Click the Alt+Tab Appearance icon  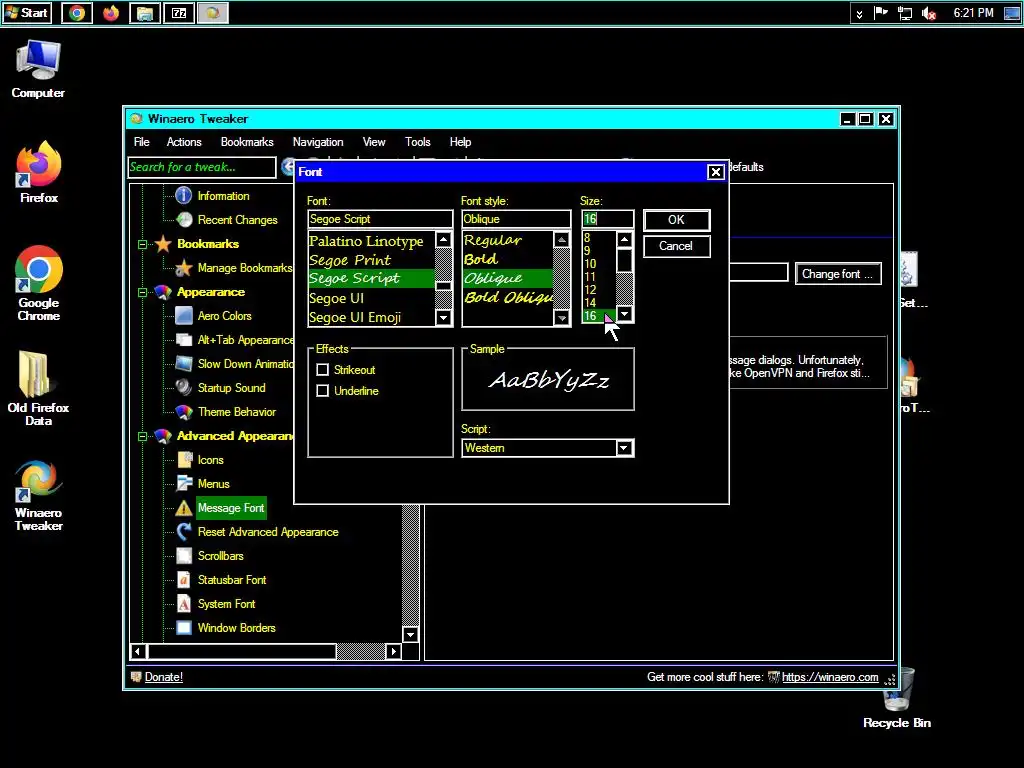tap(184, 340)
